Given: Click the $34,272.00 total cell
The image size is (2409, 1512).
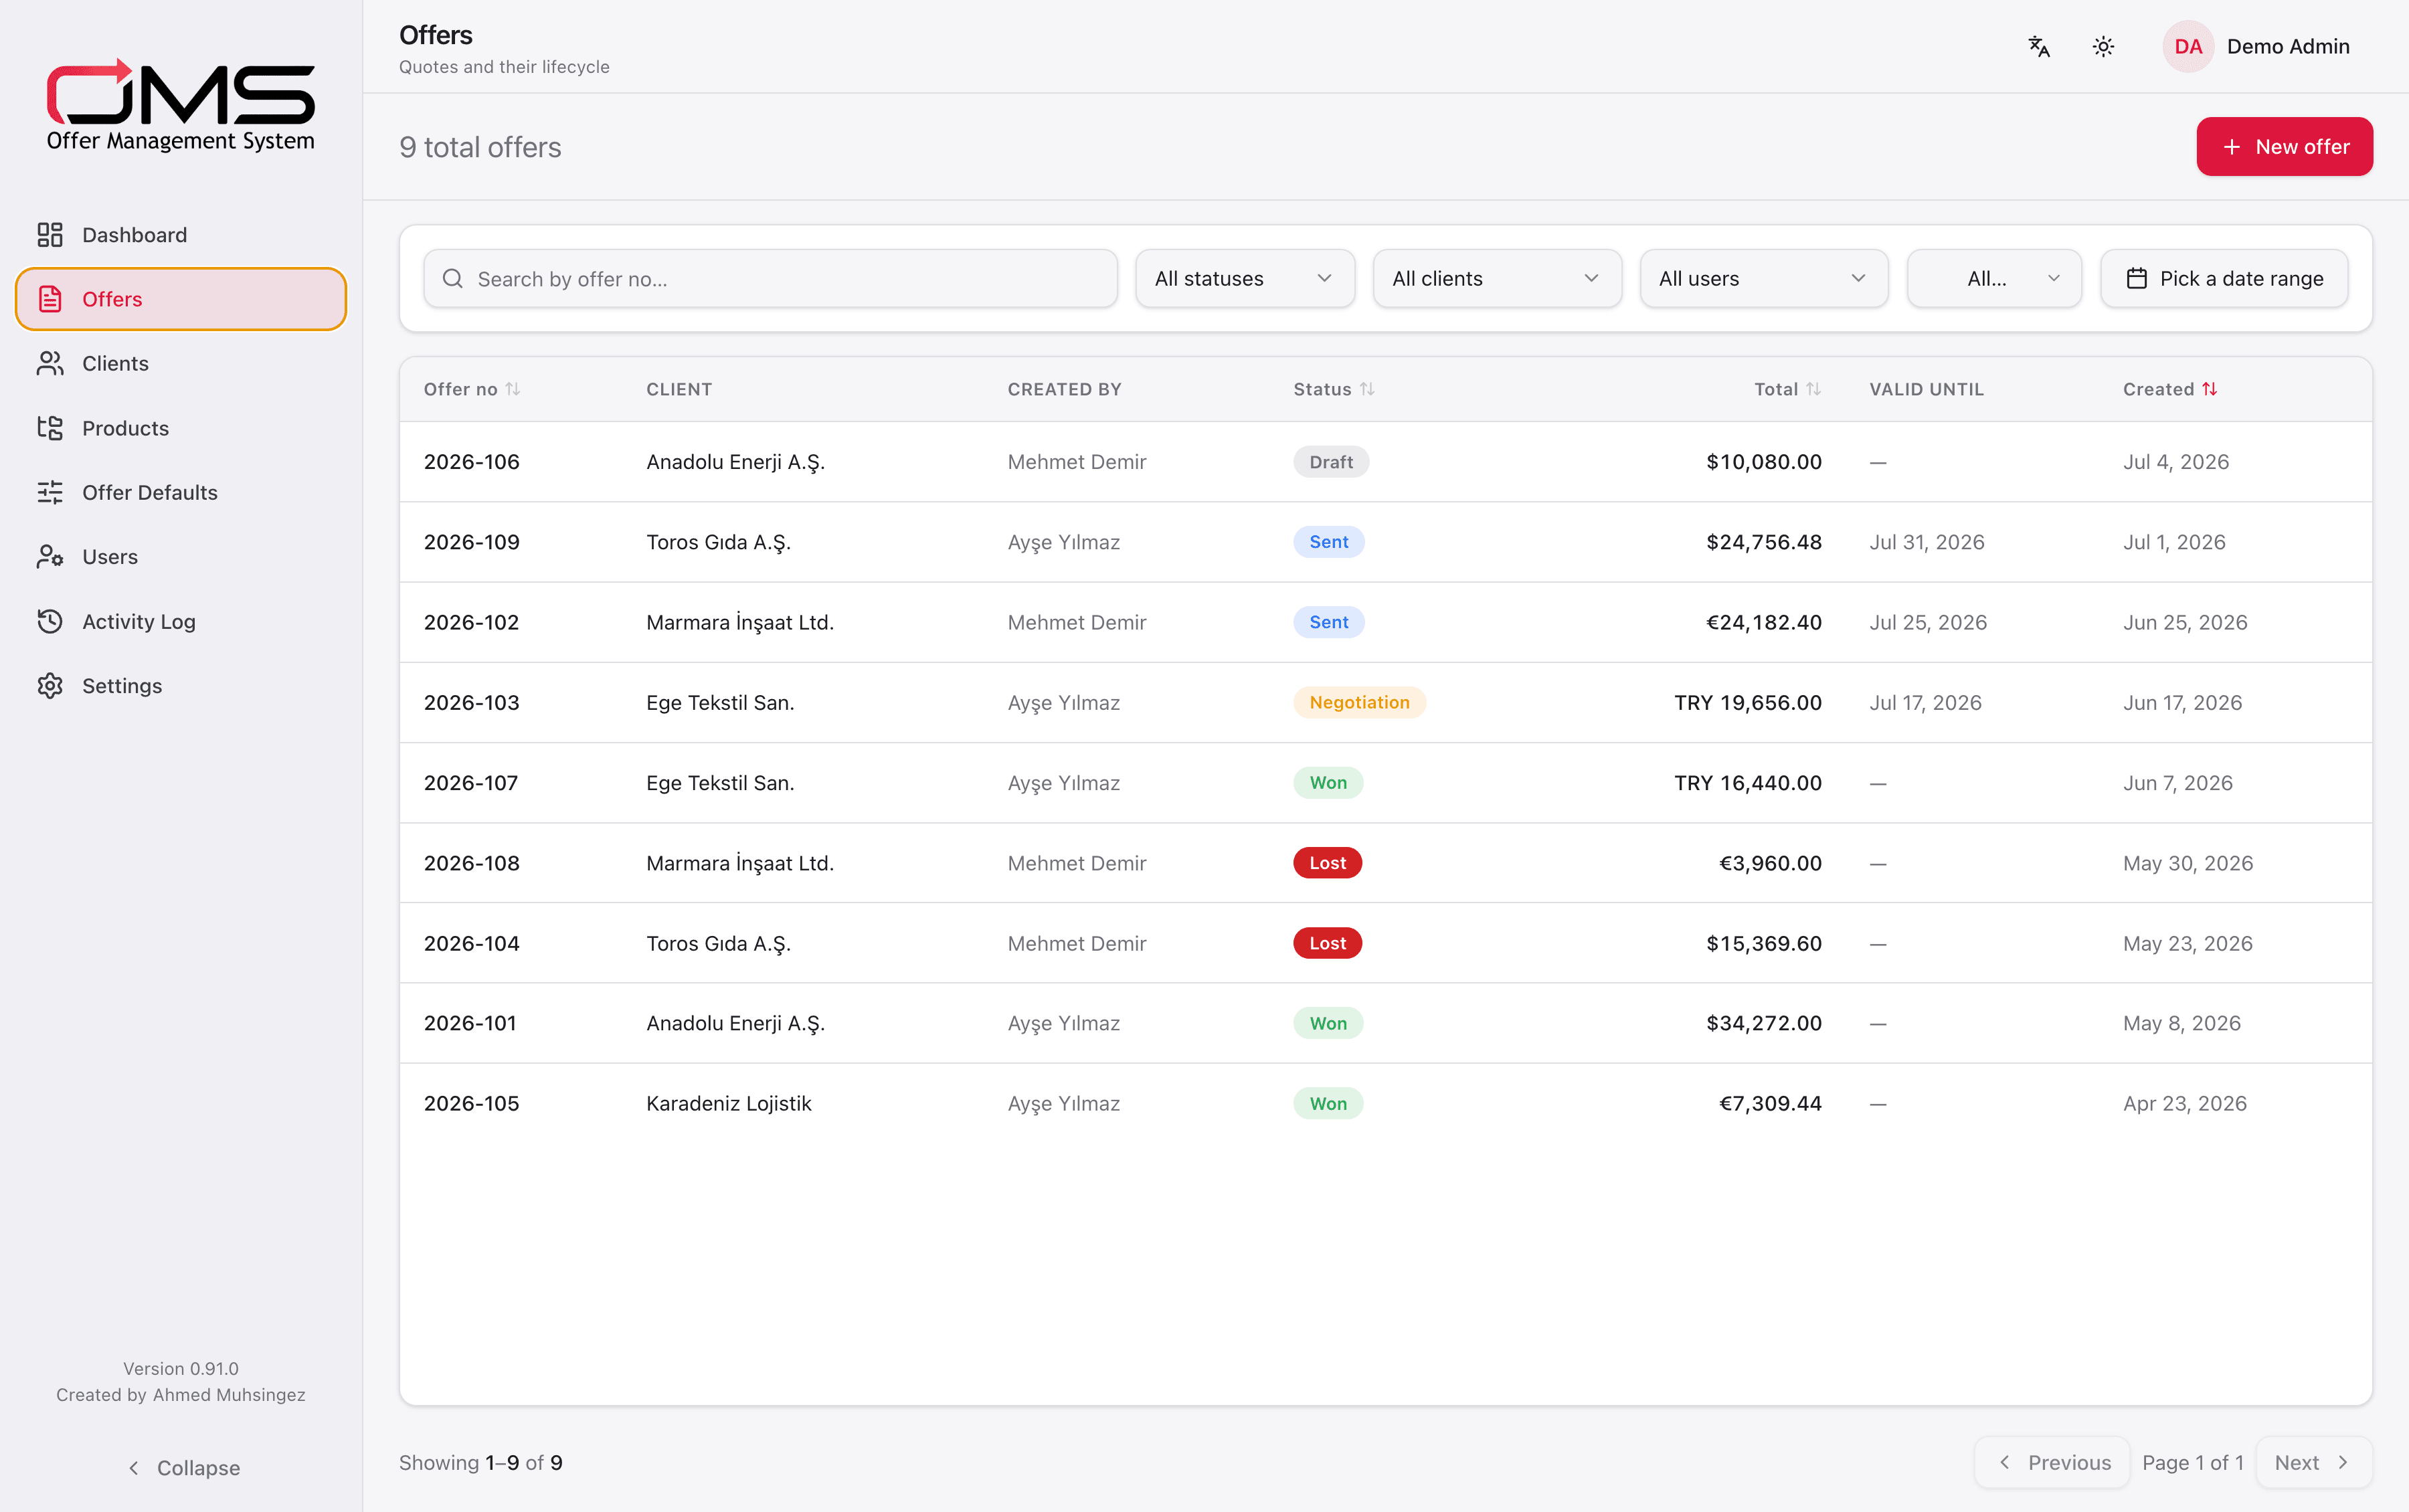Looking at the screenshot, I should coord(1763,1023).
